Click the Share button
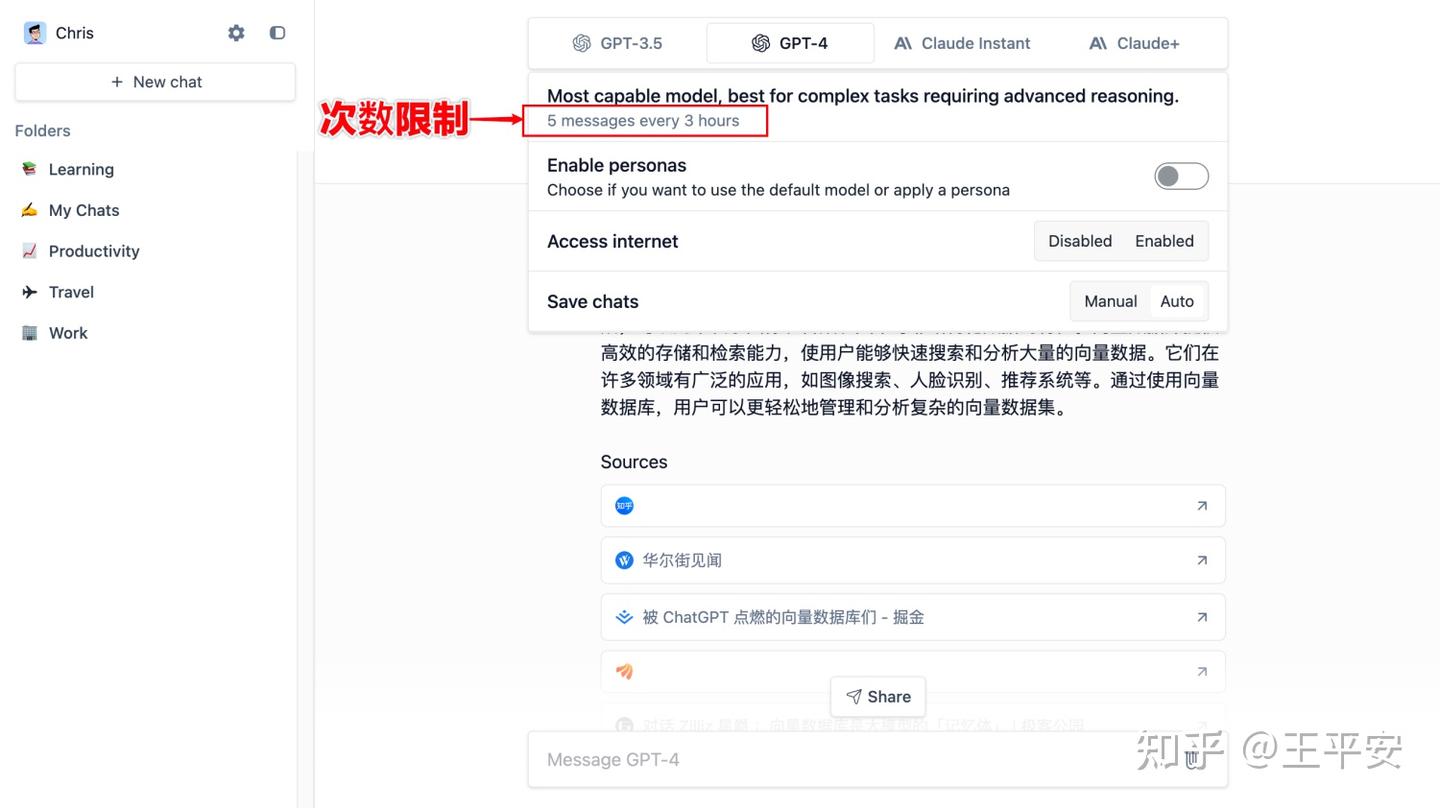The height and width of the screenshot is (808, 1440). click(877, 696)
